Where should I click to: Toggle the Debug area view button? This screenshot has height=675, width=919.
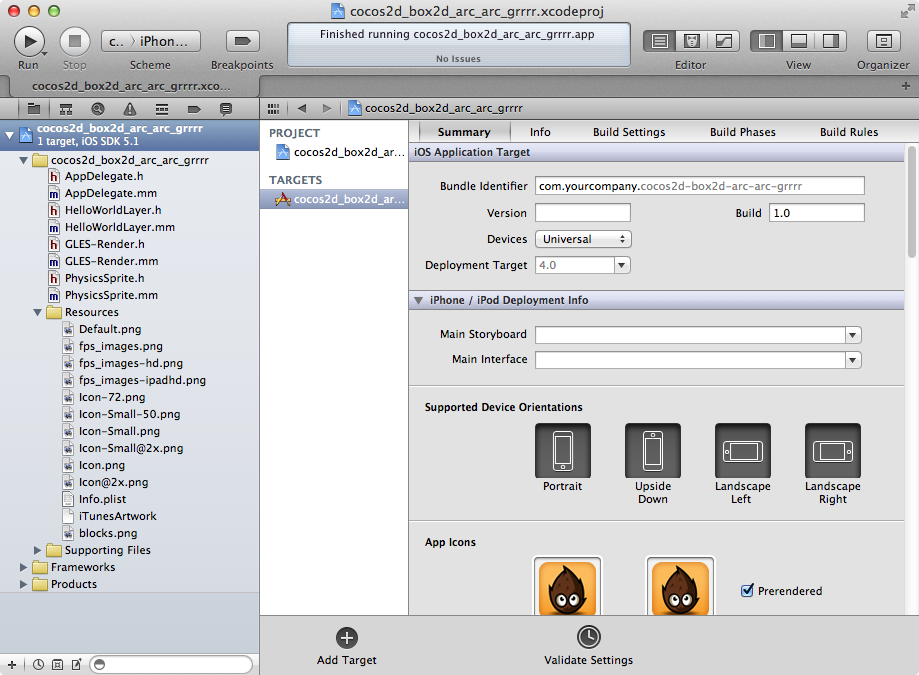[x=798, y=41]
